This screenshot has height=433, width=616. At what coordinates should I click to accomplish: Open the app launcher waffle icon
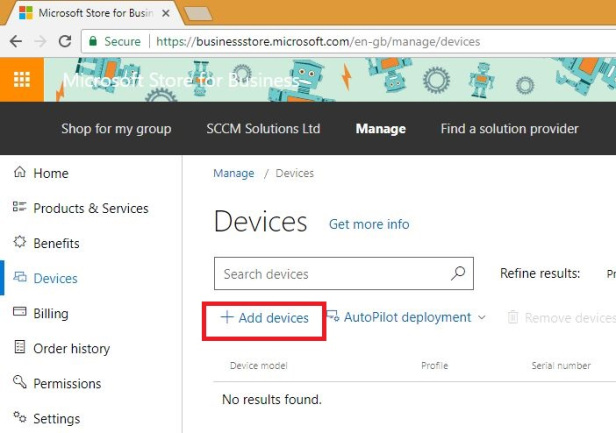pyautogui.click(x=21, y=79)
